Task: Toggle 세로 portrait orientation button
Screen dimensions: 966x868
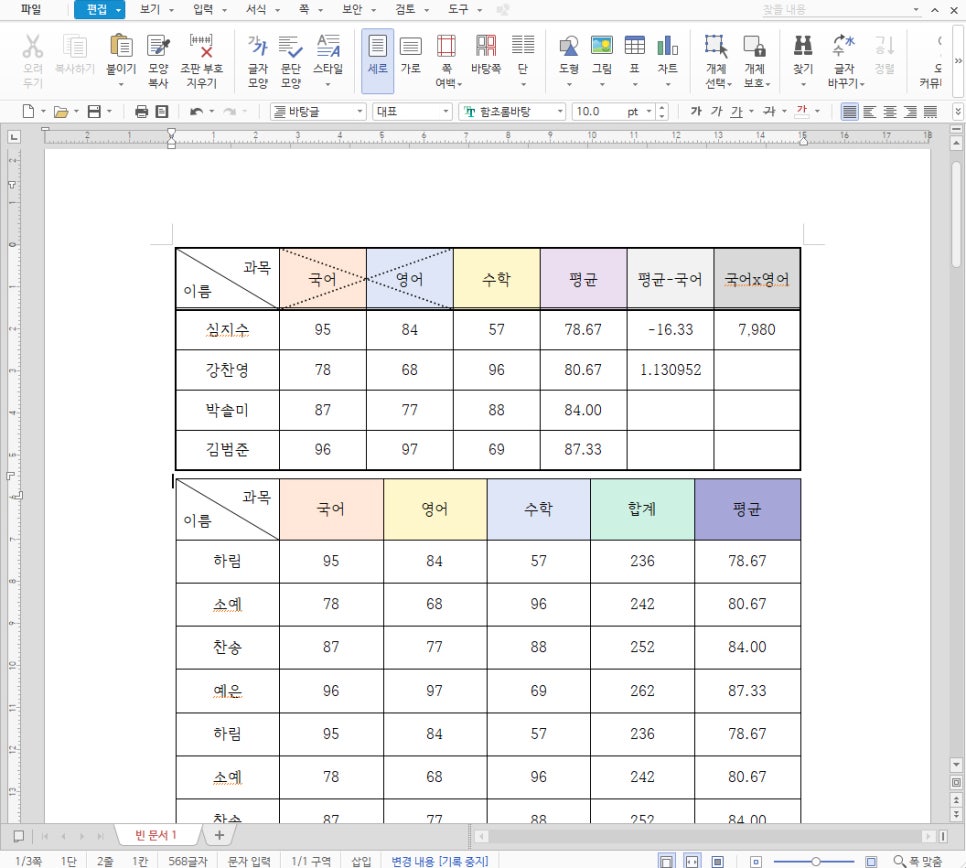Action: point(377,60)
